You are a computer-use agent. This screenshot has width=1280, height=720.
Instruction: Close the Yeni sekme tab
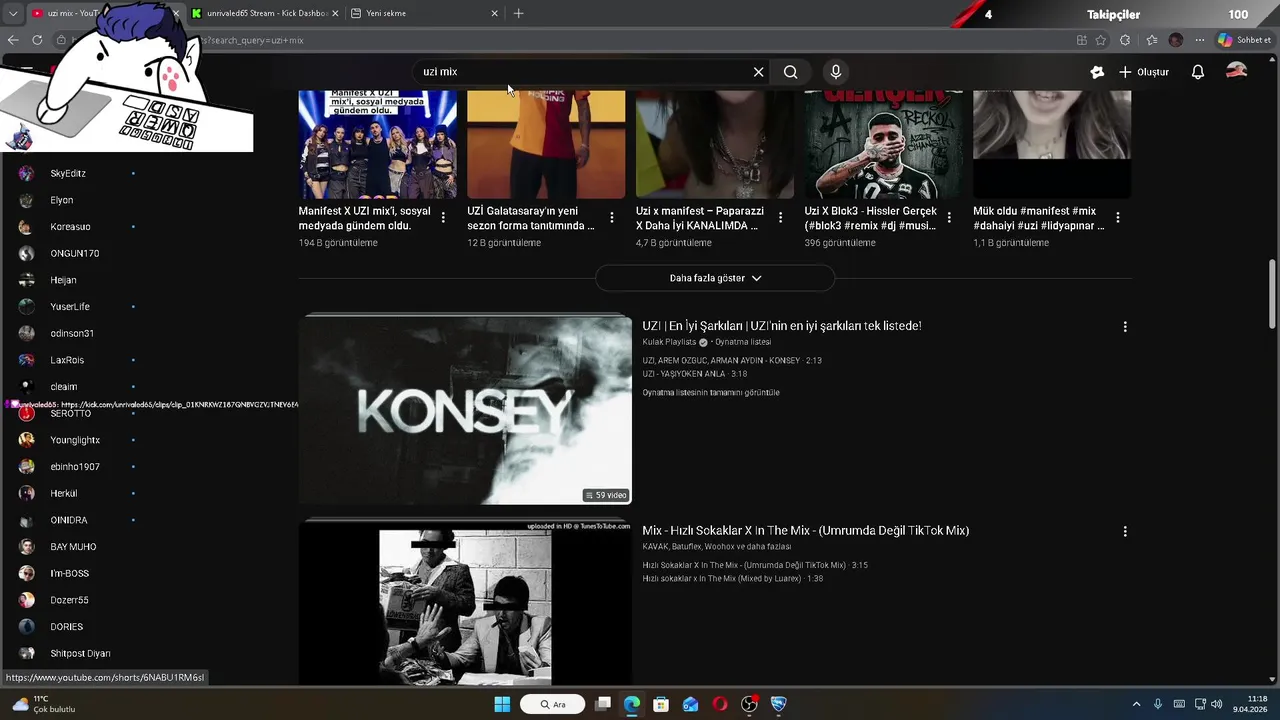click(x=494, y=13)
